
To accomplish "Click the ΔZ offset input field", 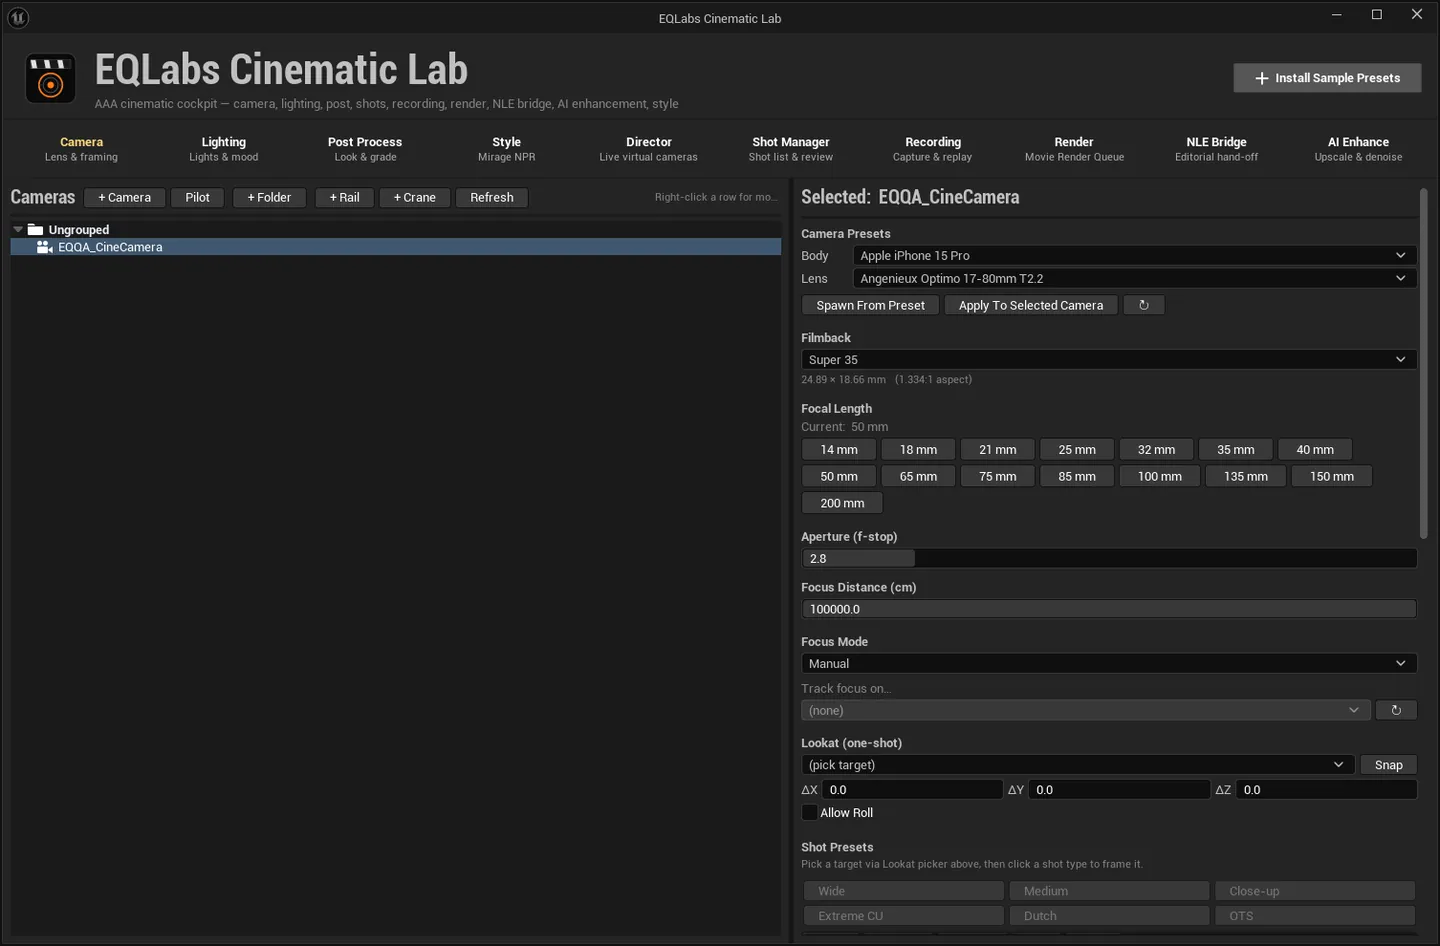I will [1327, 789].
